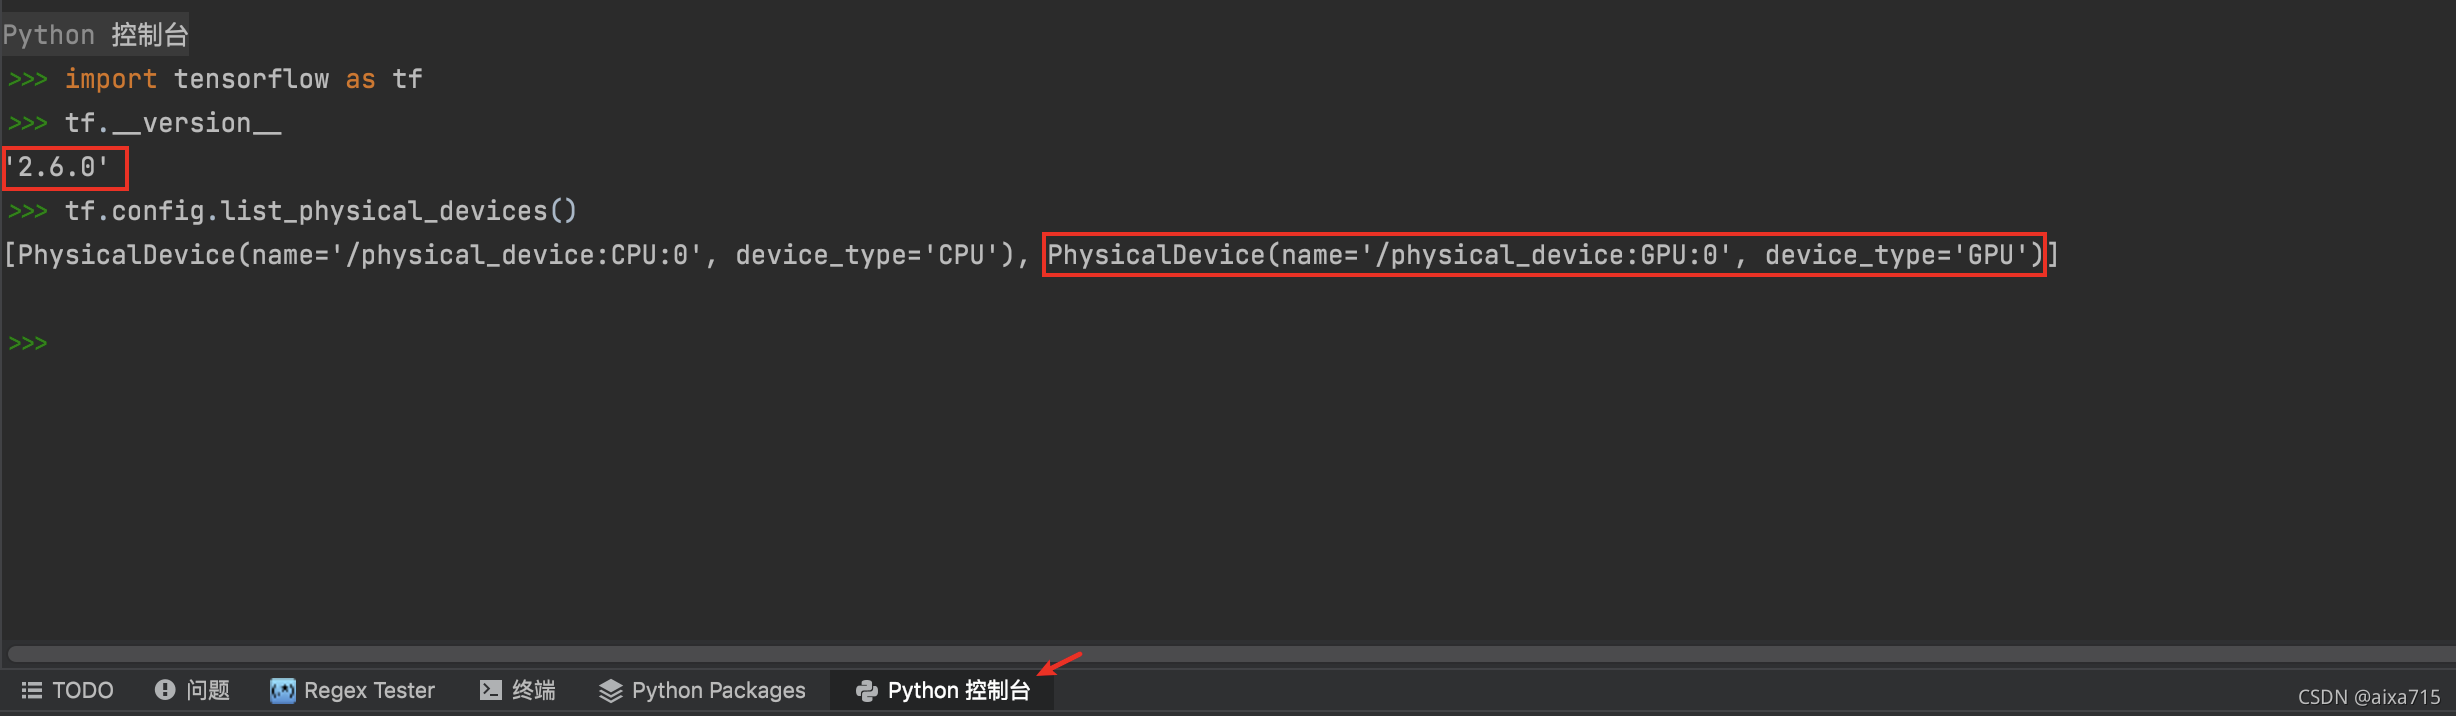Viewport: 2456px width, 716px height.
Task: Open the TODO tool window tab
Action: click(x=68, y=690)
